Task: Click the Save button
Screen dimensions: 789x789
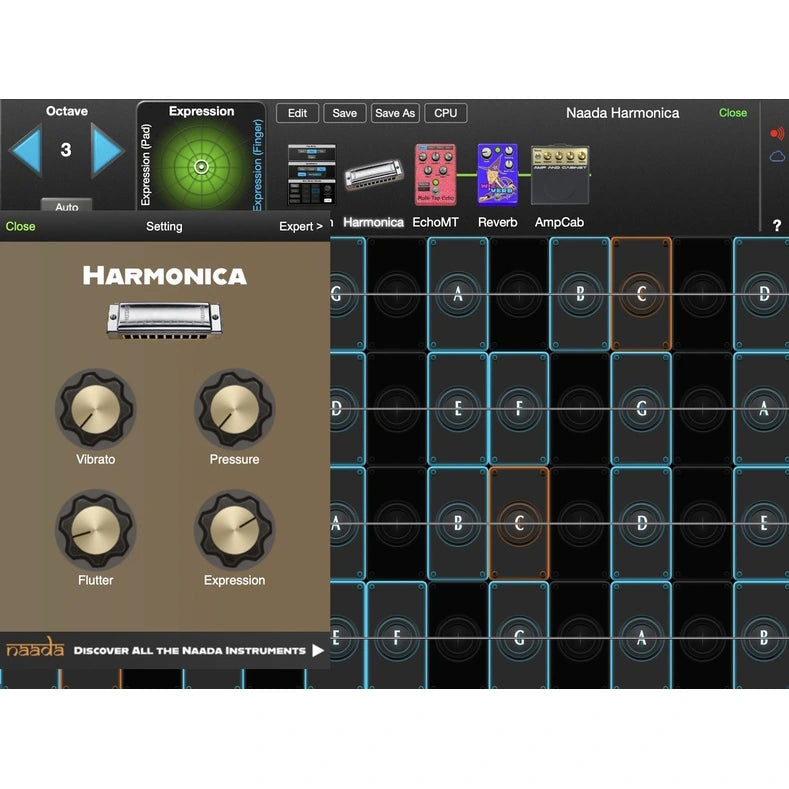Action: [345, 113]
